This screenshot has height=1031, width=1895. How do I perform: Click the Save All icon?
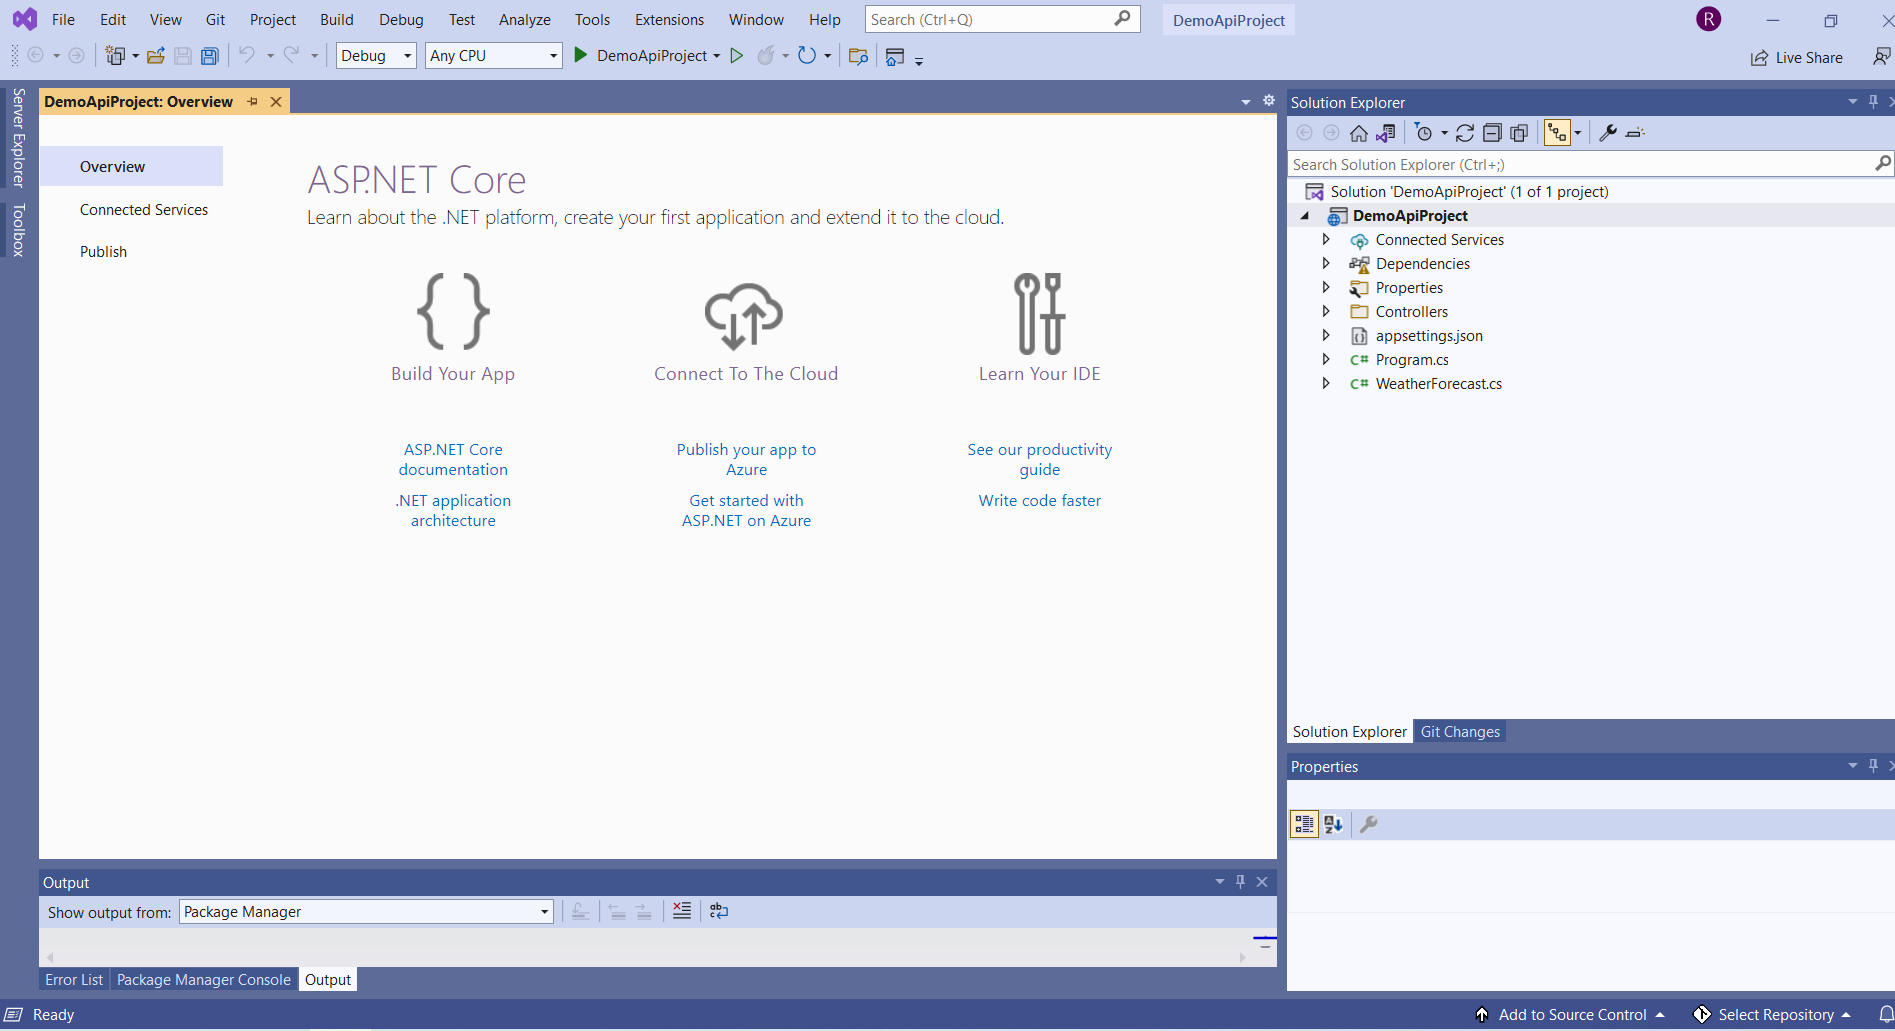(x=209, y=56)
